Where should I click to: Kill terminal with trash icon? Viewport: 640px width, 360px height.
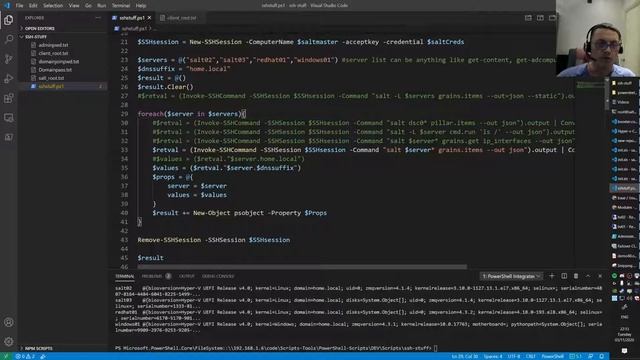pyautogui.click(x=576, y=276)
